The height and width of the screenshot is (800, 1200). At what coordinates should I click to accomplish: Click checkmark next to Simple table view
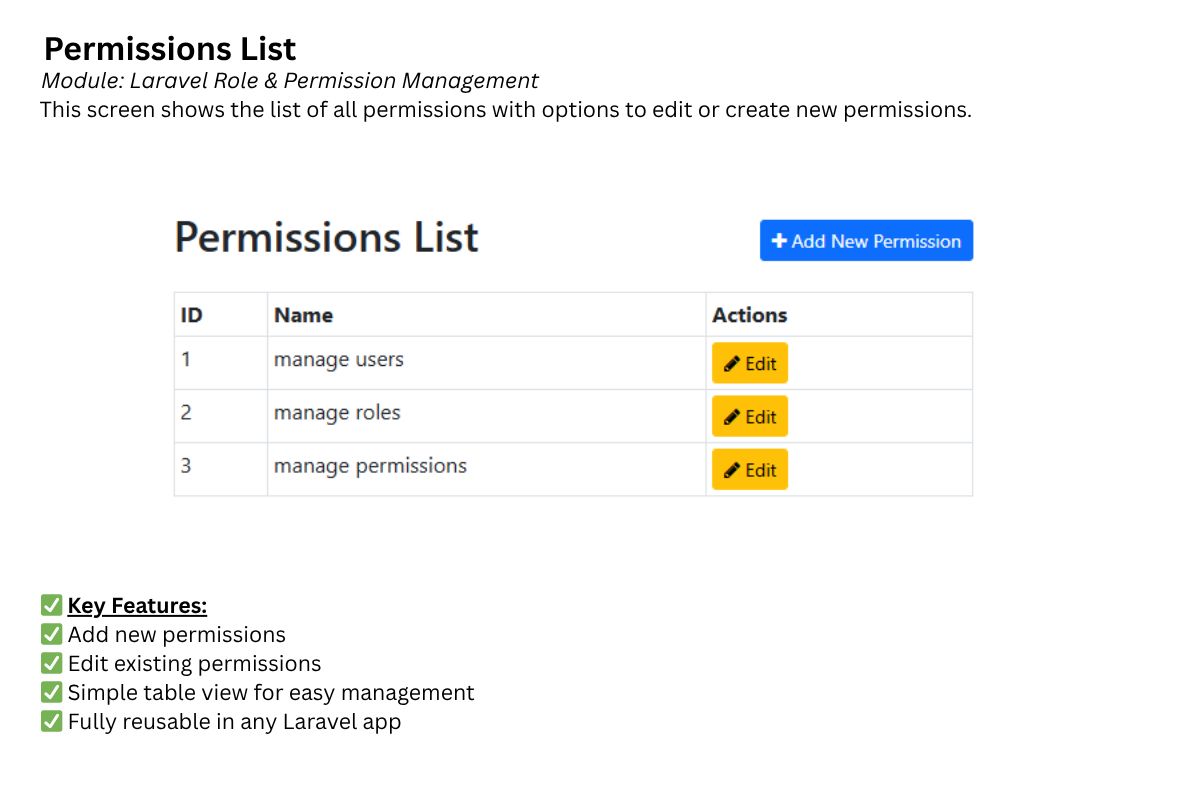(x=51, y=692)
